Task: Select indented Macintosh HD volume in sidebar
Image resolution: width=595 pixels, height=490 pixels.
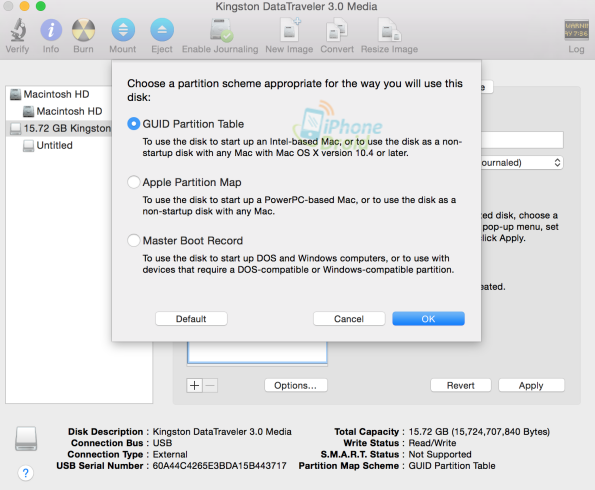Action: (59, 111)
